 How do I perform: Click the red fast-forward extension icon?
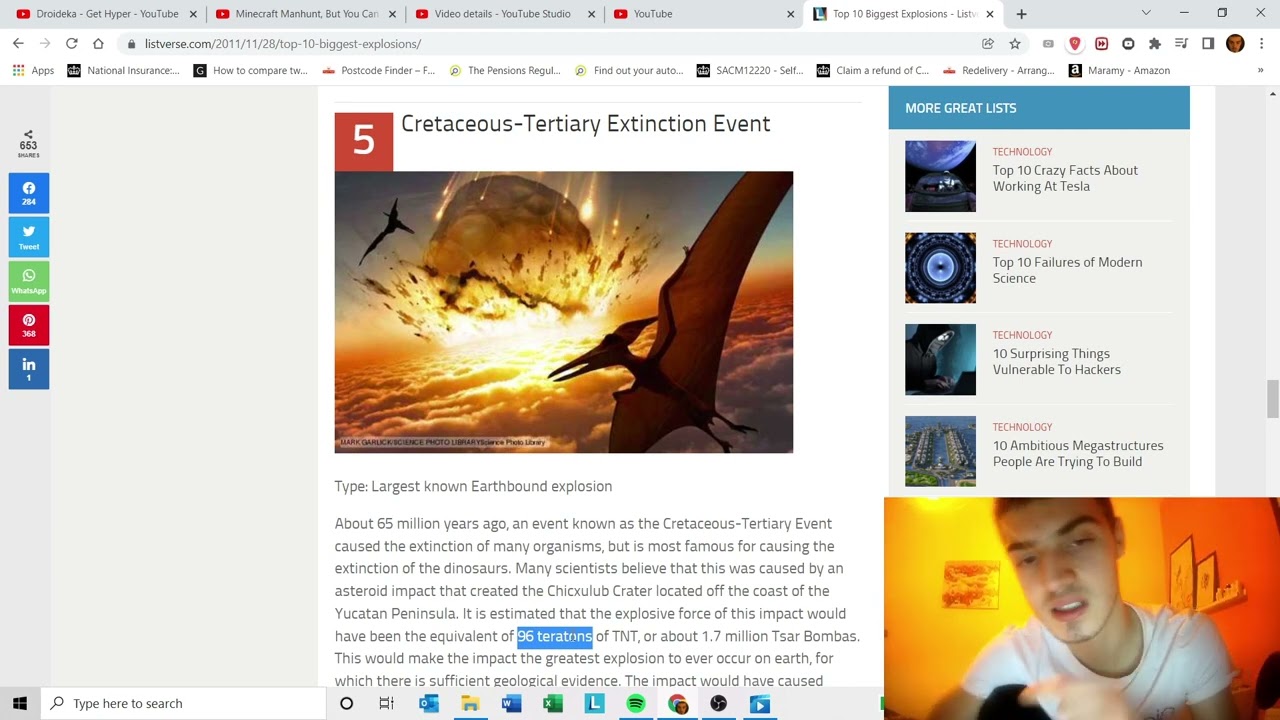point(1101,44)
